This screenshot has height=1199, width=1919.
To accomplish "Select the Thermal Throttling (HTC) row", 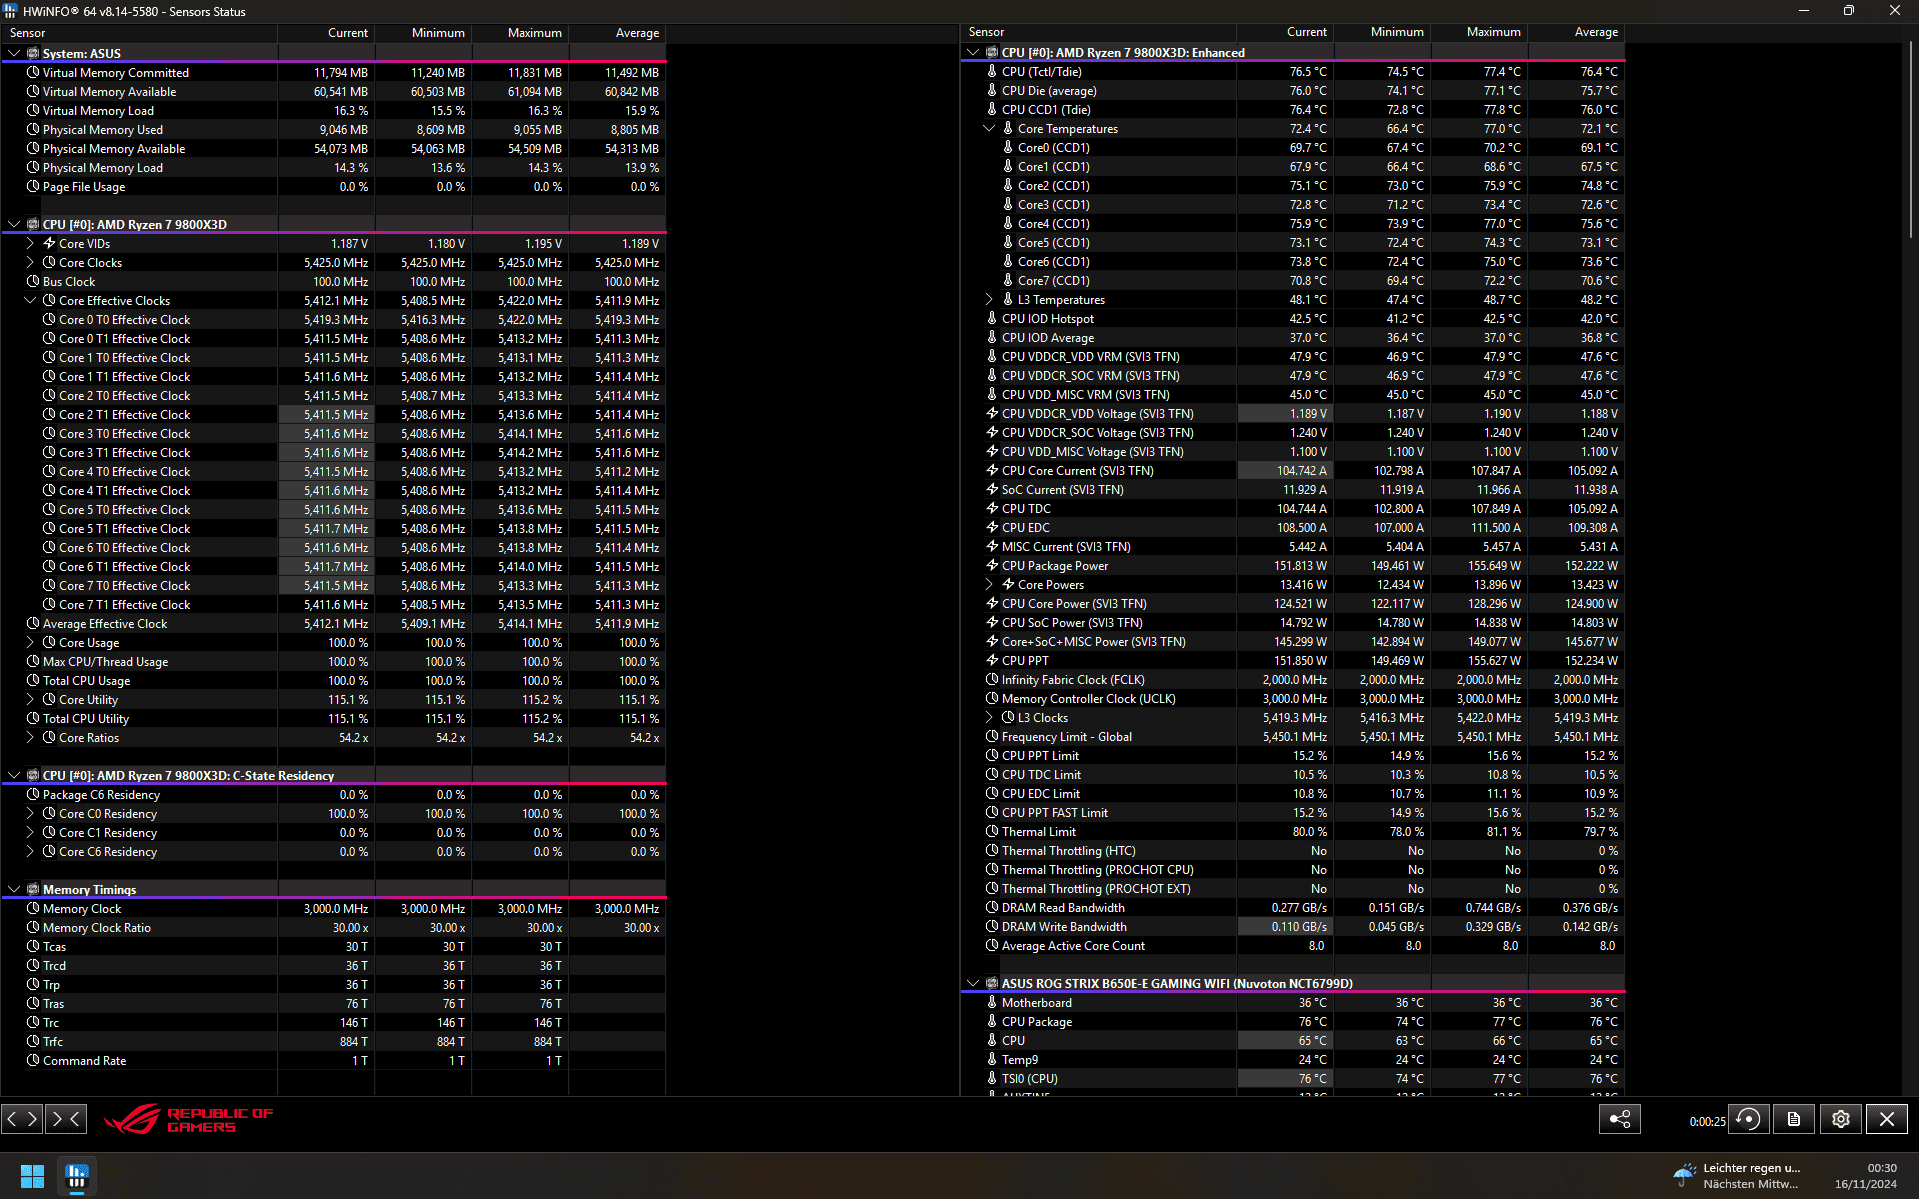I will click(x=1292, y=850).
